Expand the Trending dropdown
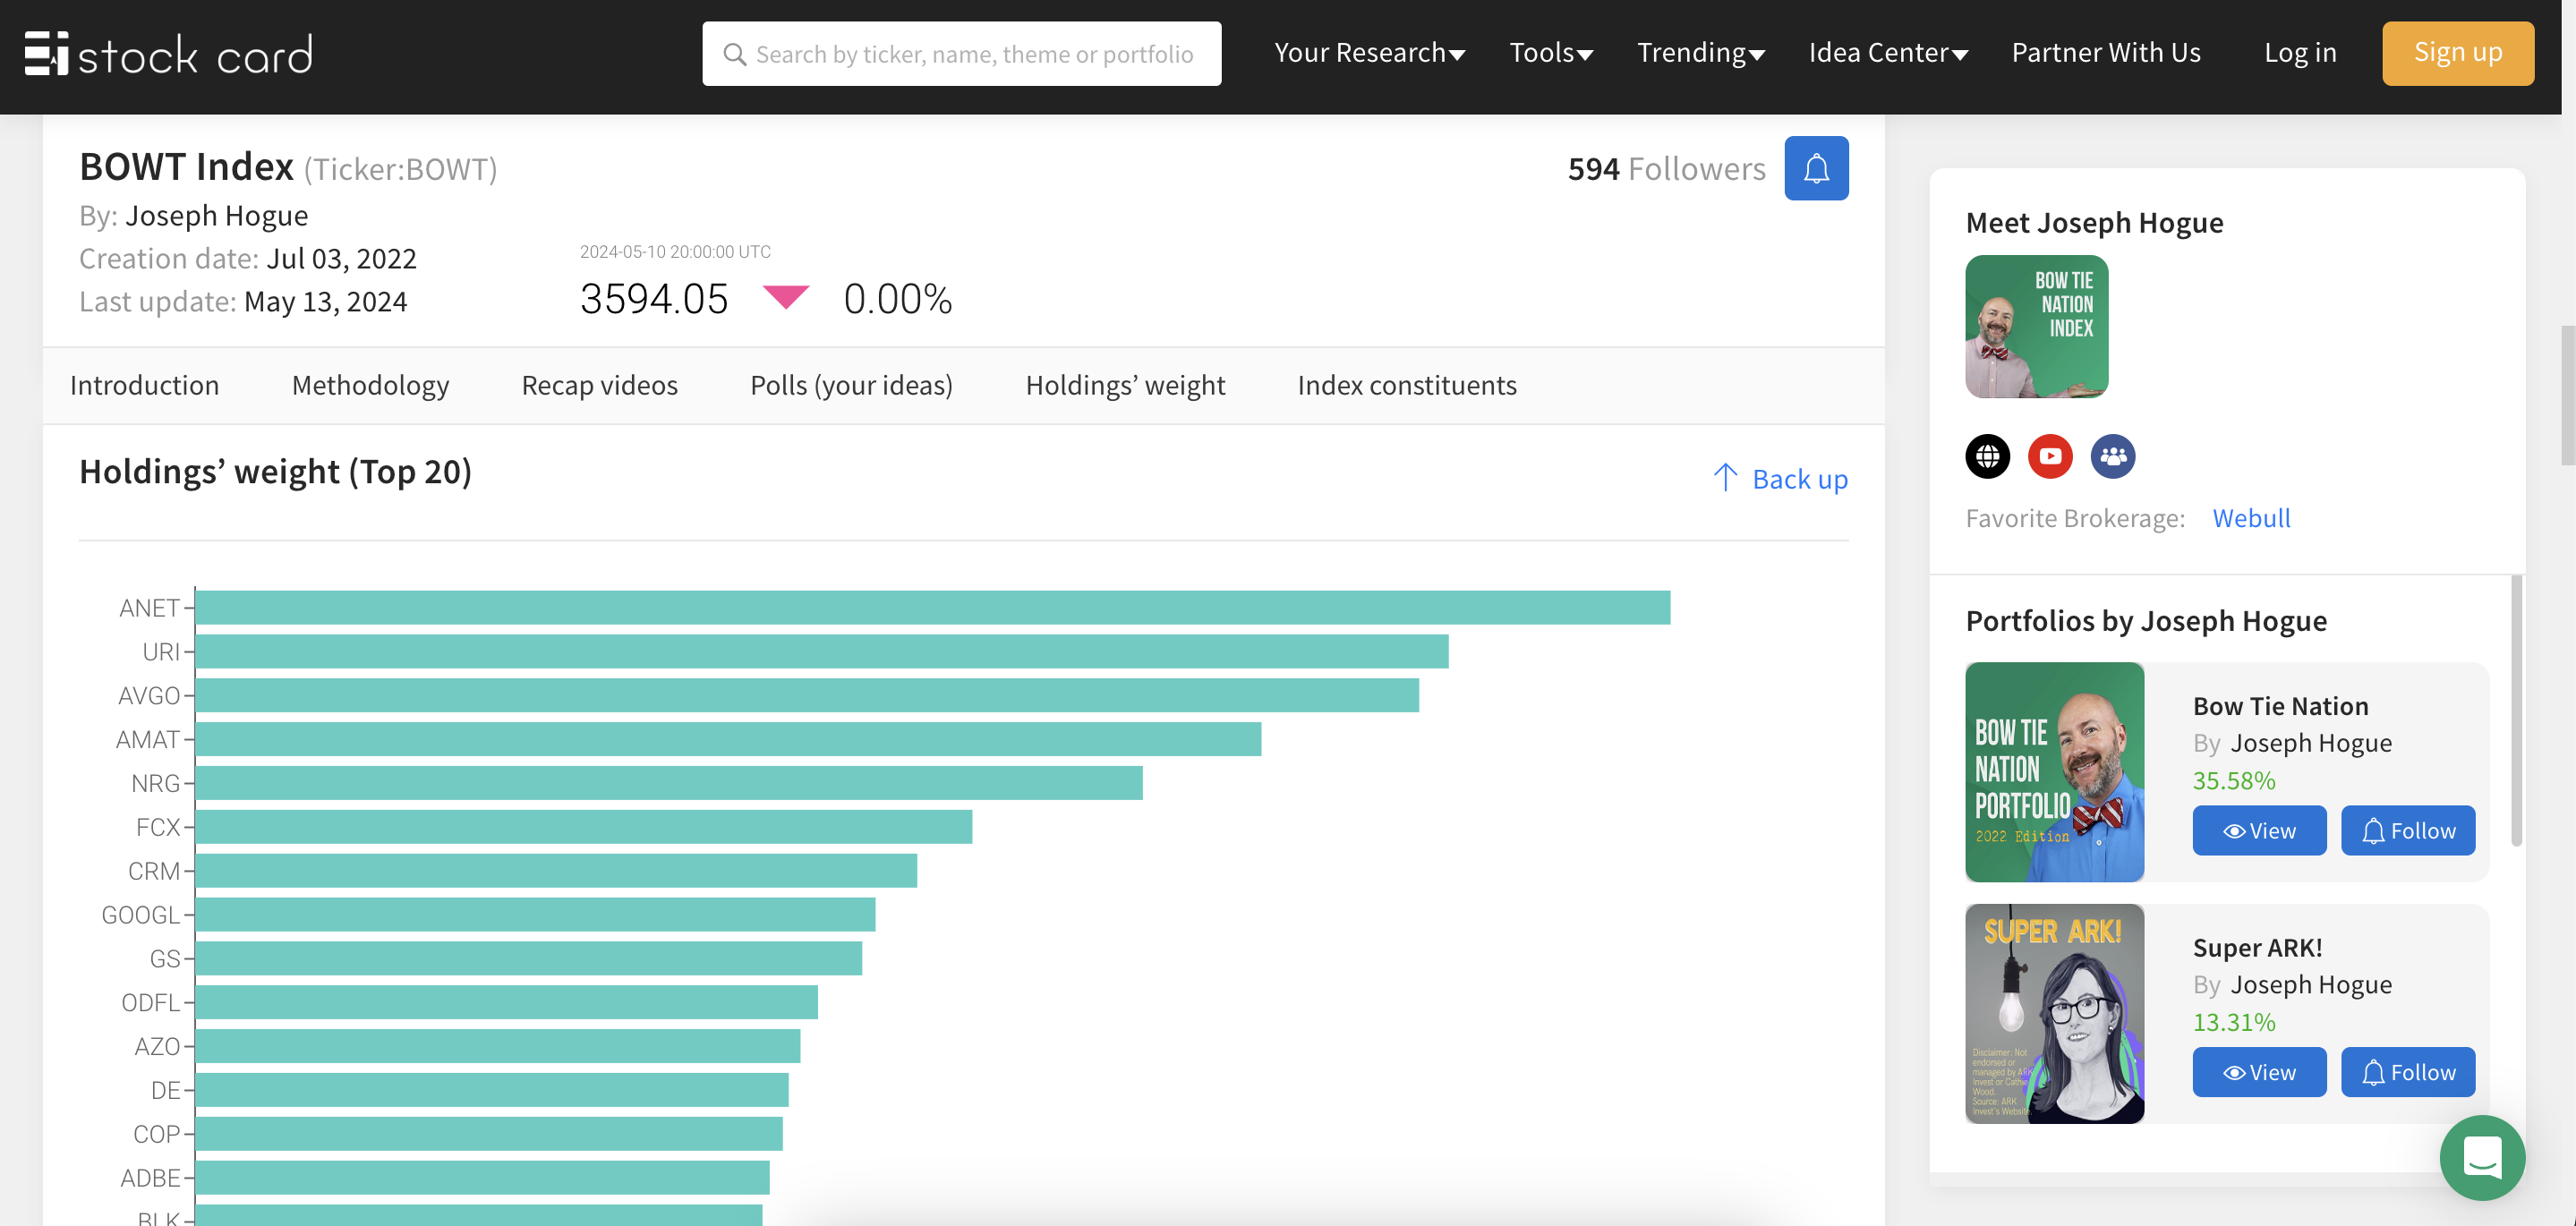The image size is (2576, 1226). [1700, 53]
